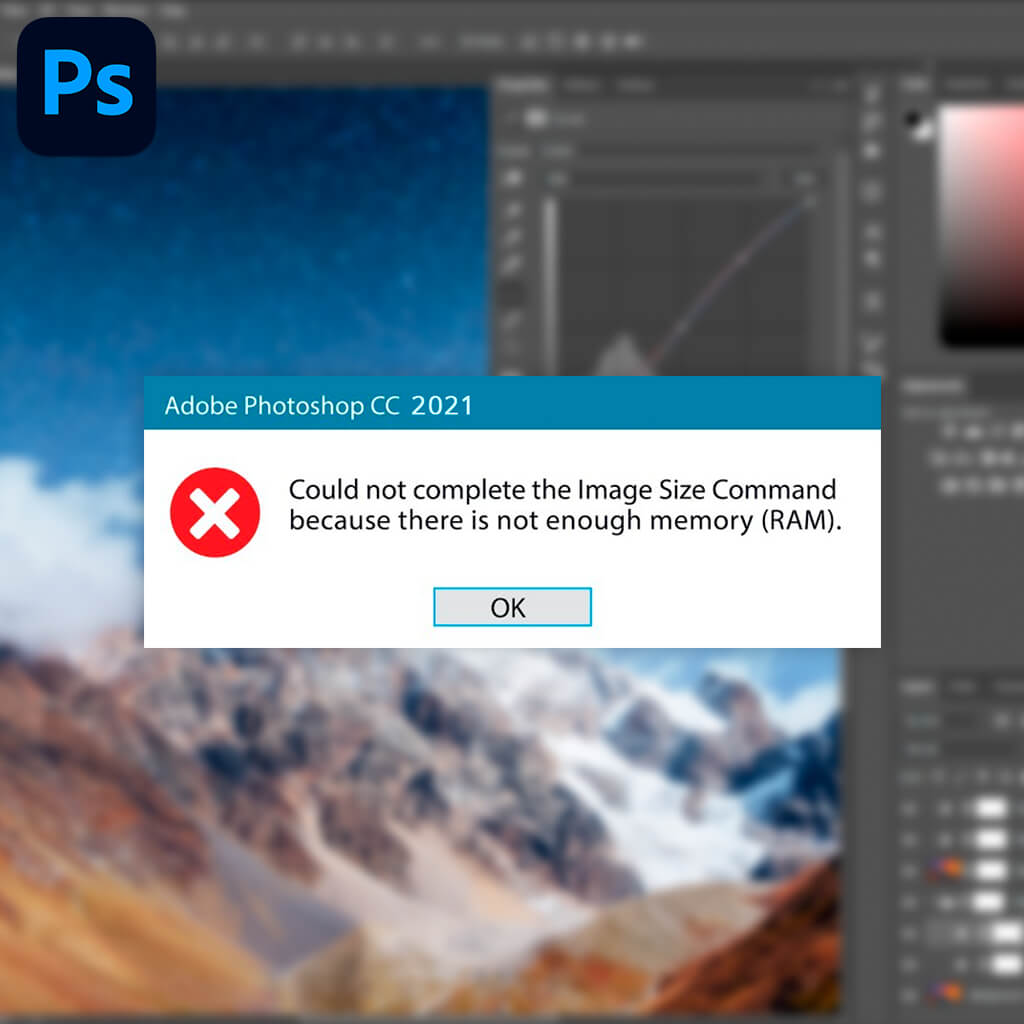This screenshot has height=1024, width=1024.
Task: Click the red X error icon
Action: click(x=215, y=512)
